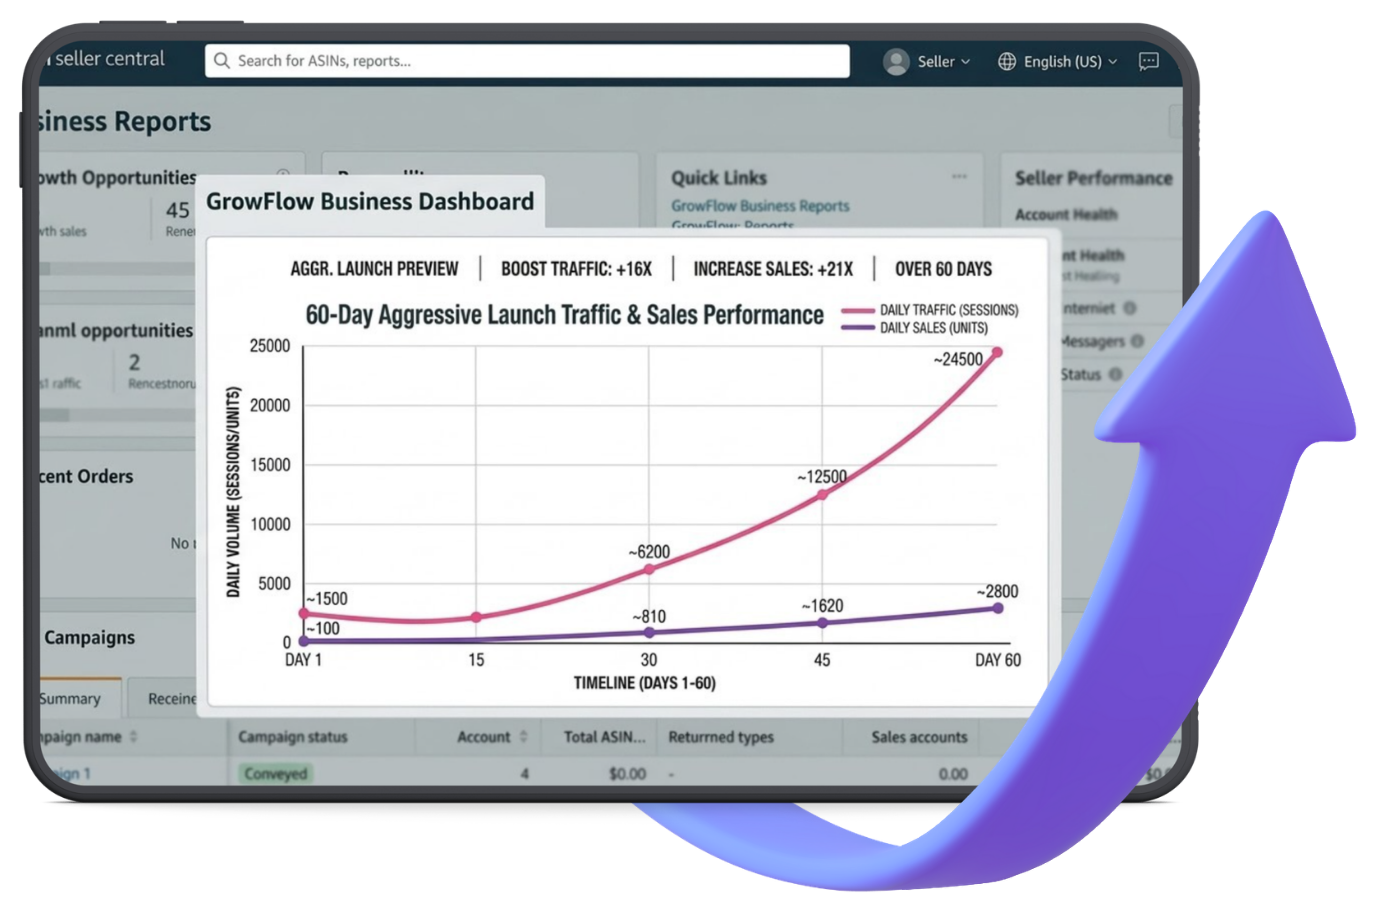Sort by Campaign name column
1374x908 pixels.
(86, 737)
